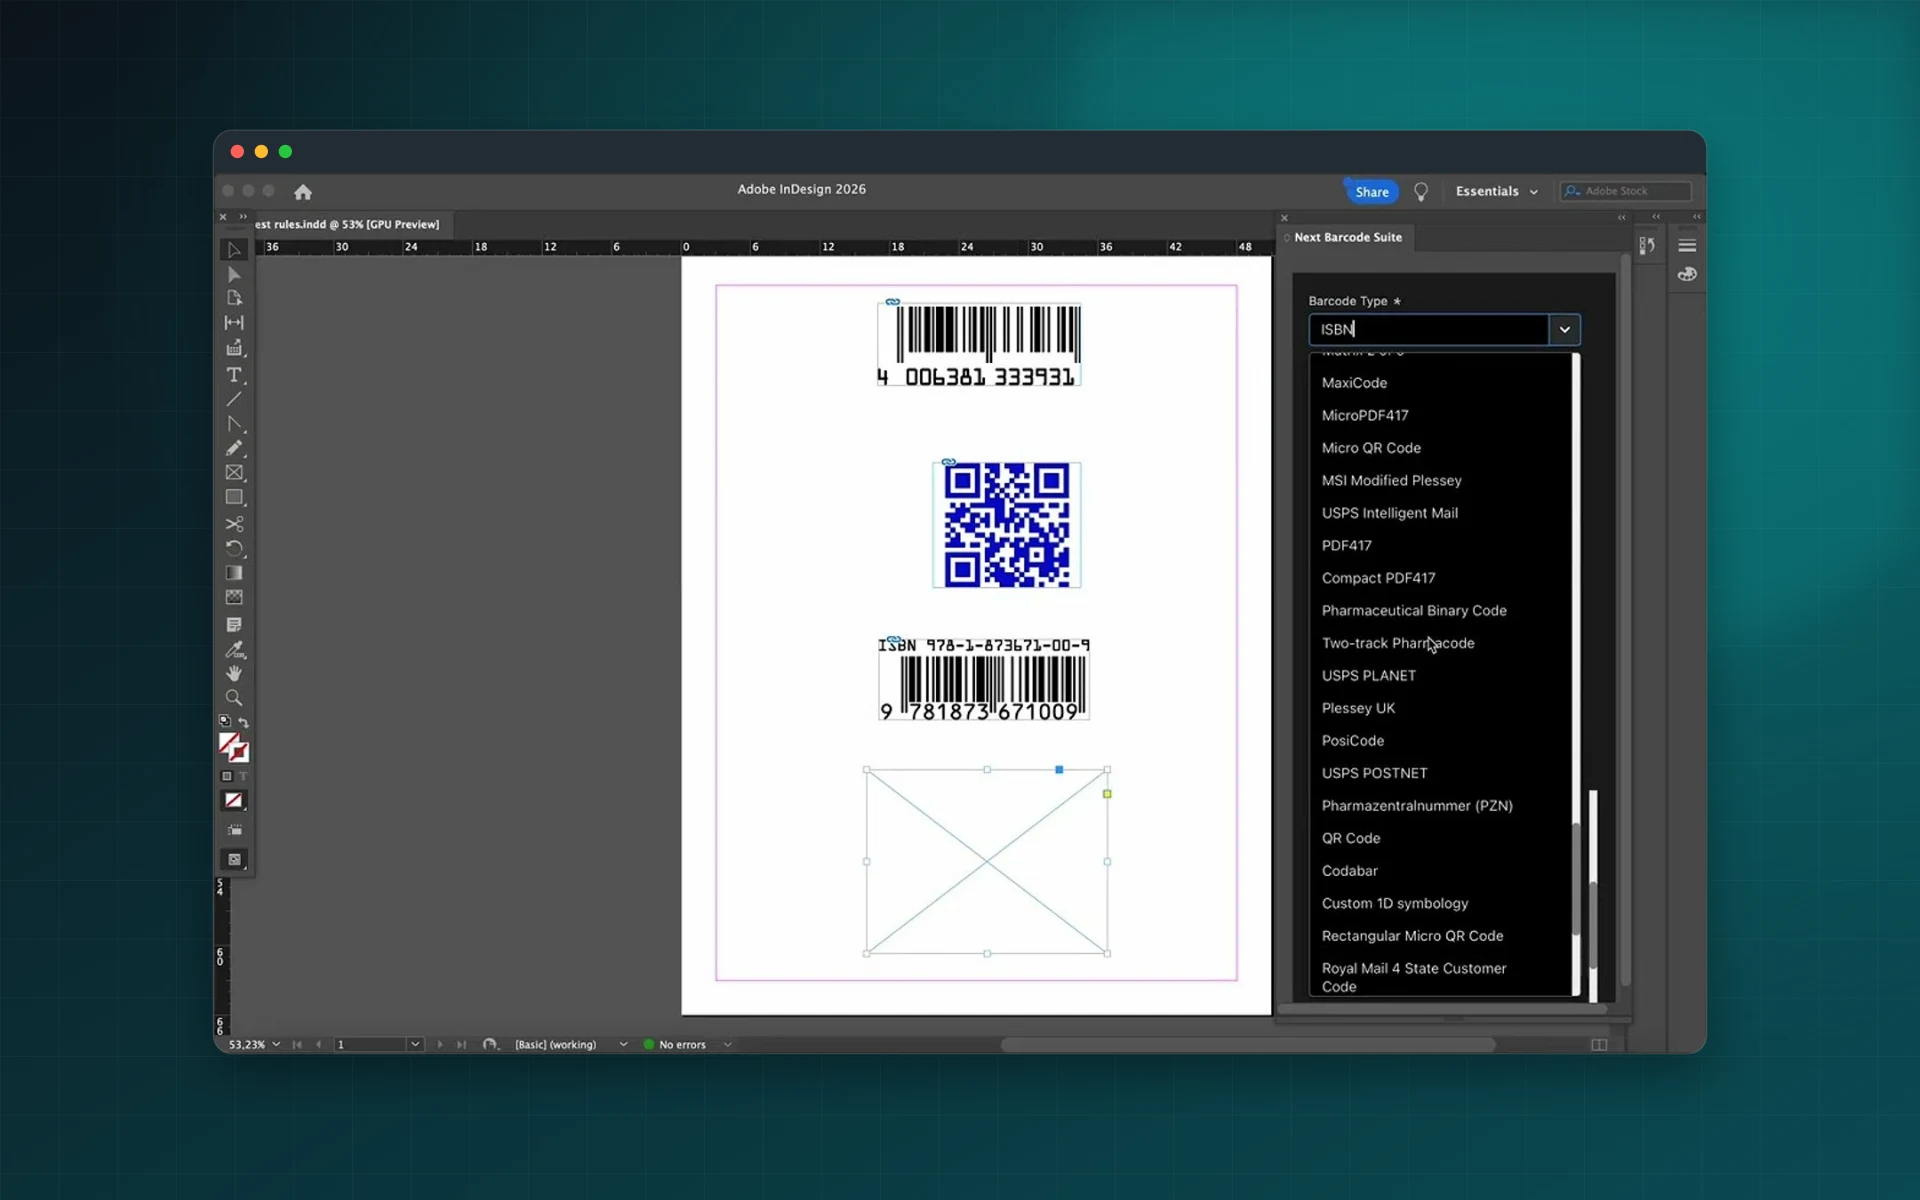
Task: Select the Gradient Swatch tool
Action: coord(234,573)
